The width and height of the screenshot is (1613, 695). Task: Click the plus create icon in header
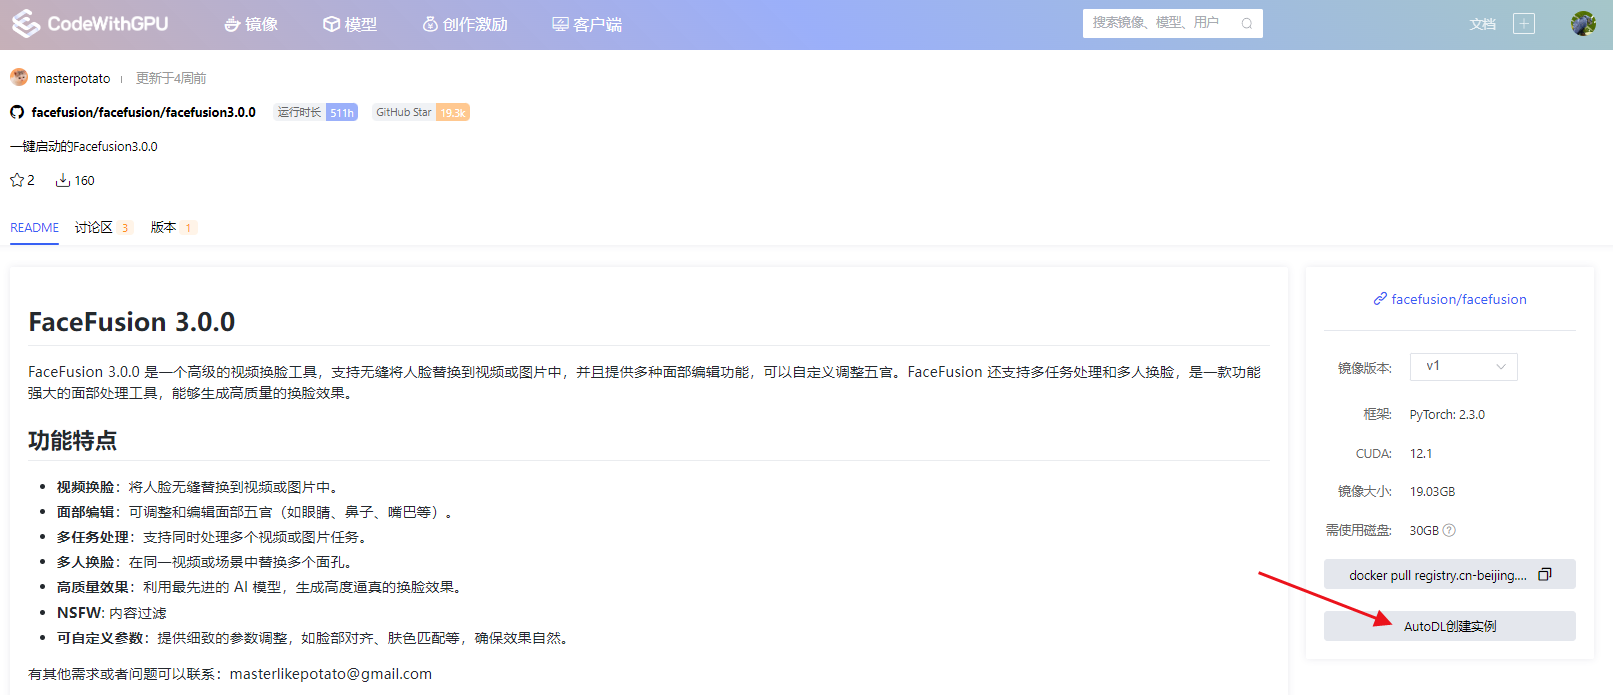click(1524, 24)
